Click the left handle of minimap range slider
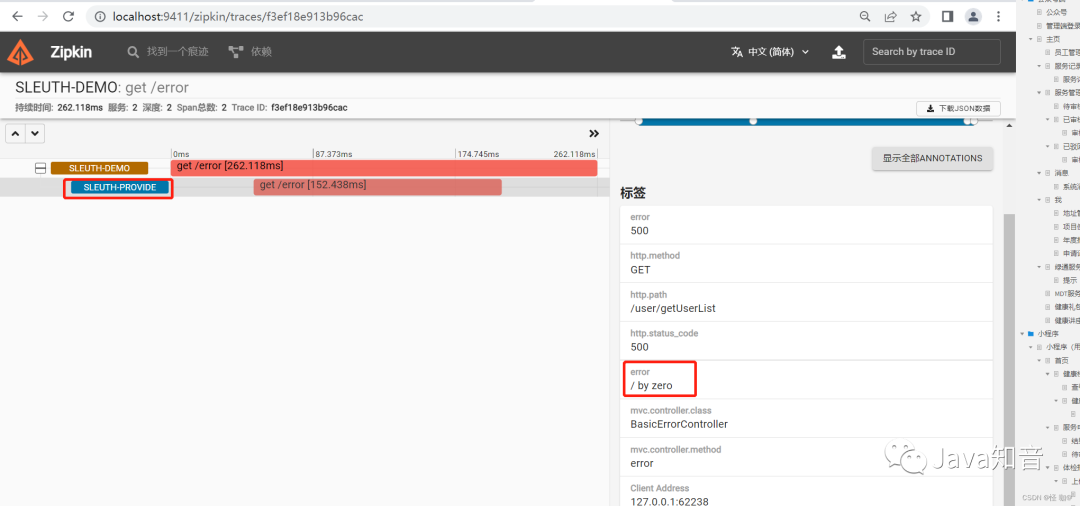 (638, 121)
